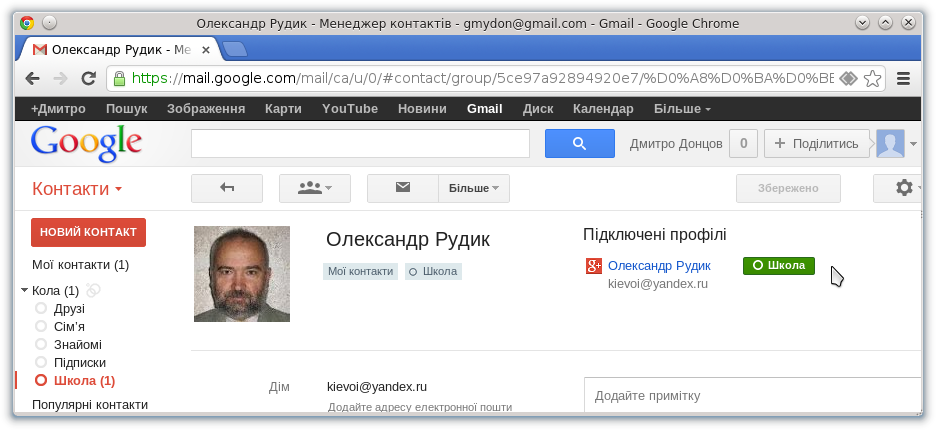Screen dimensions: 939x433
Task: Click Додайте адресу електронної пошти
Action: [420, 407]
